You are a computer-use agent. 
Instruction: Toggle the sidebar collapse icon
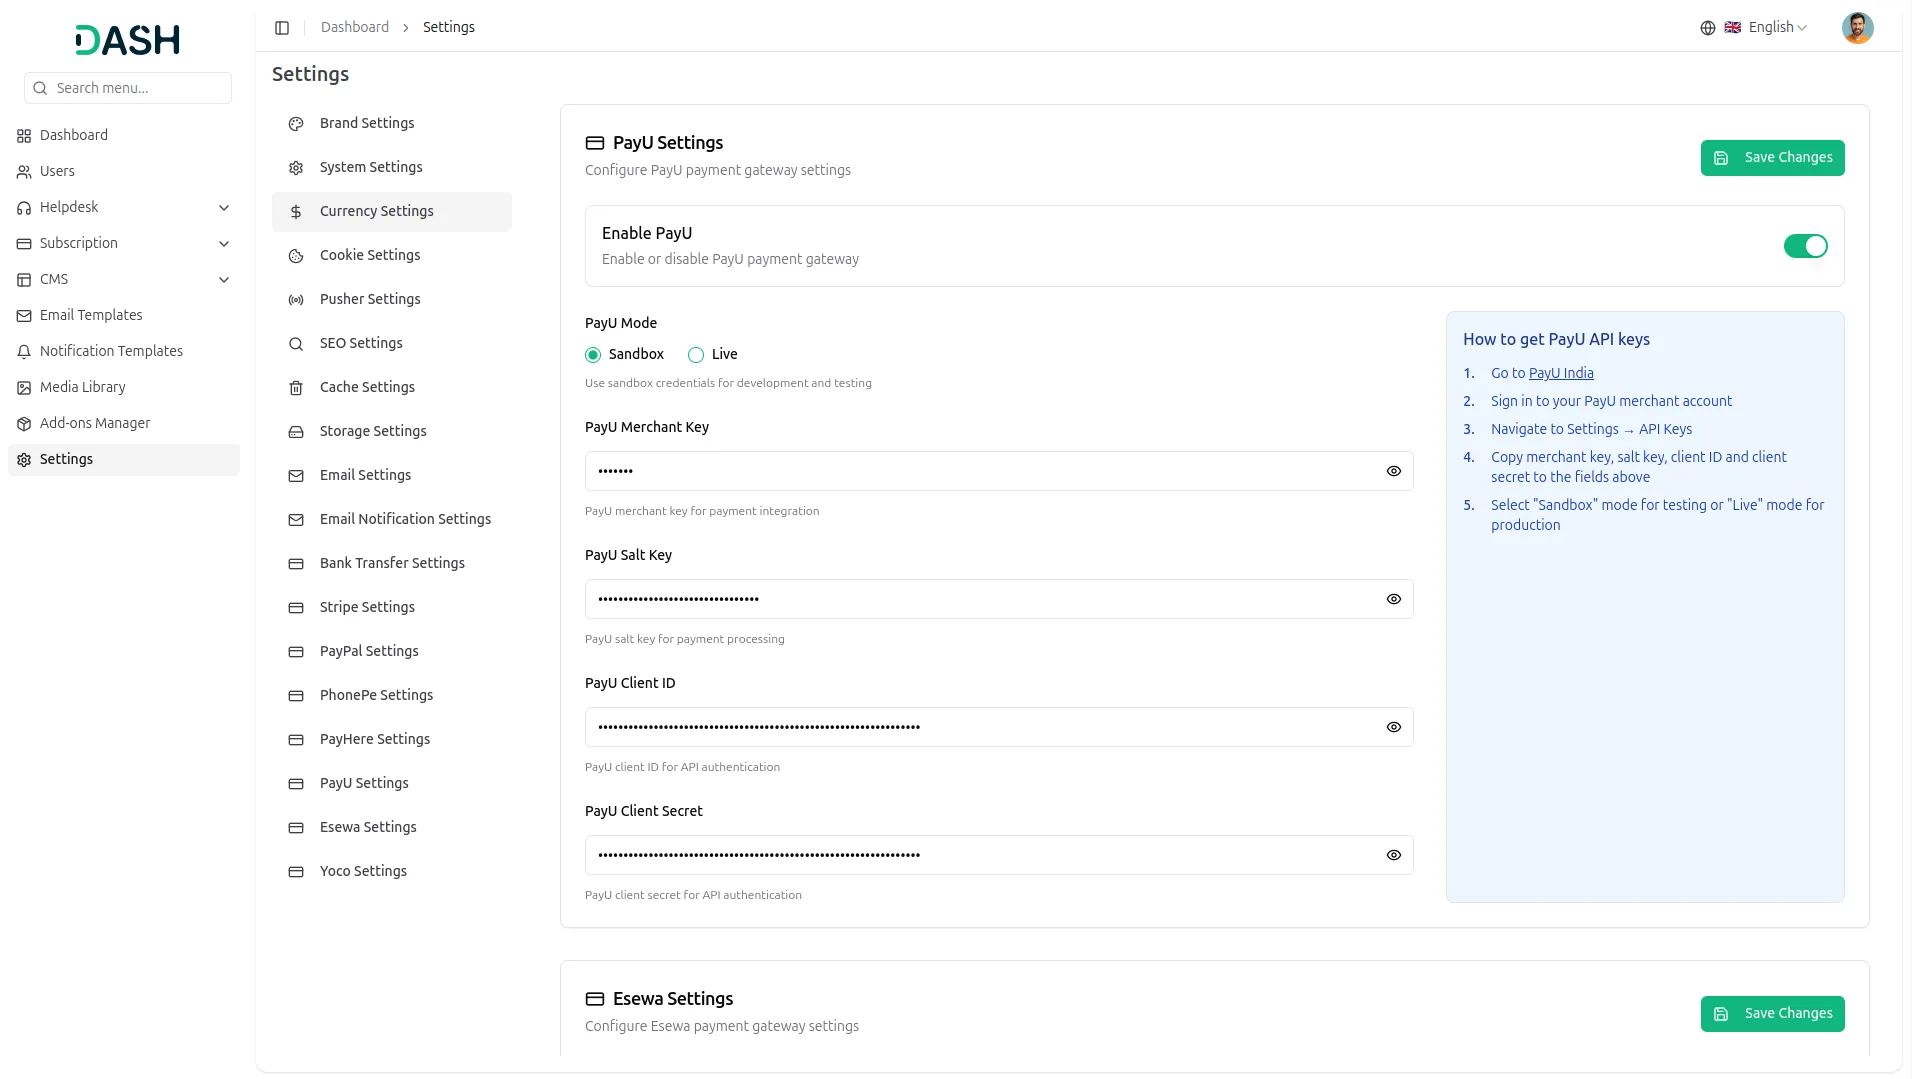(282, 28)
